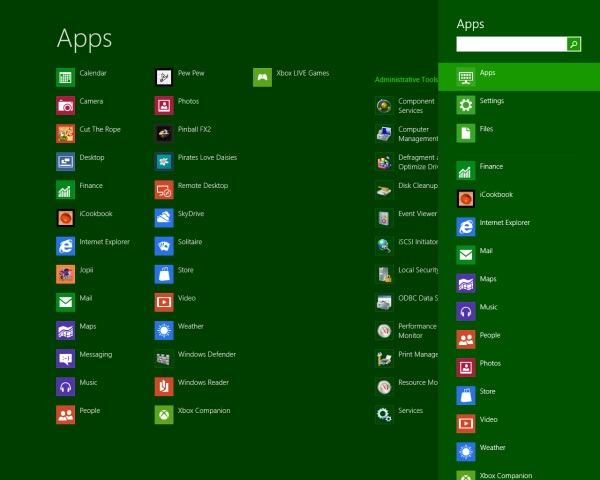600x480 pixels.
Task: Open Services admin tool icon
Action: pyautogui.click(x=384, y=415)
